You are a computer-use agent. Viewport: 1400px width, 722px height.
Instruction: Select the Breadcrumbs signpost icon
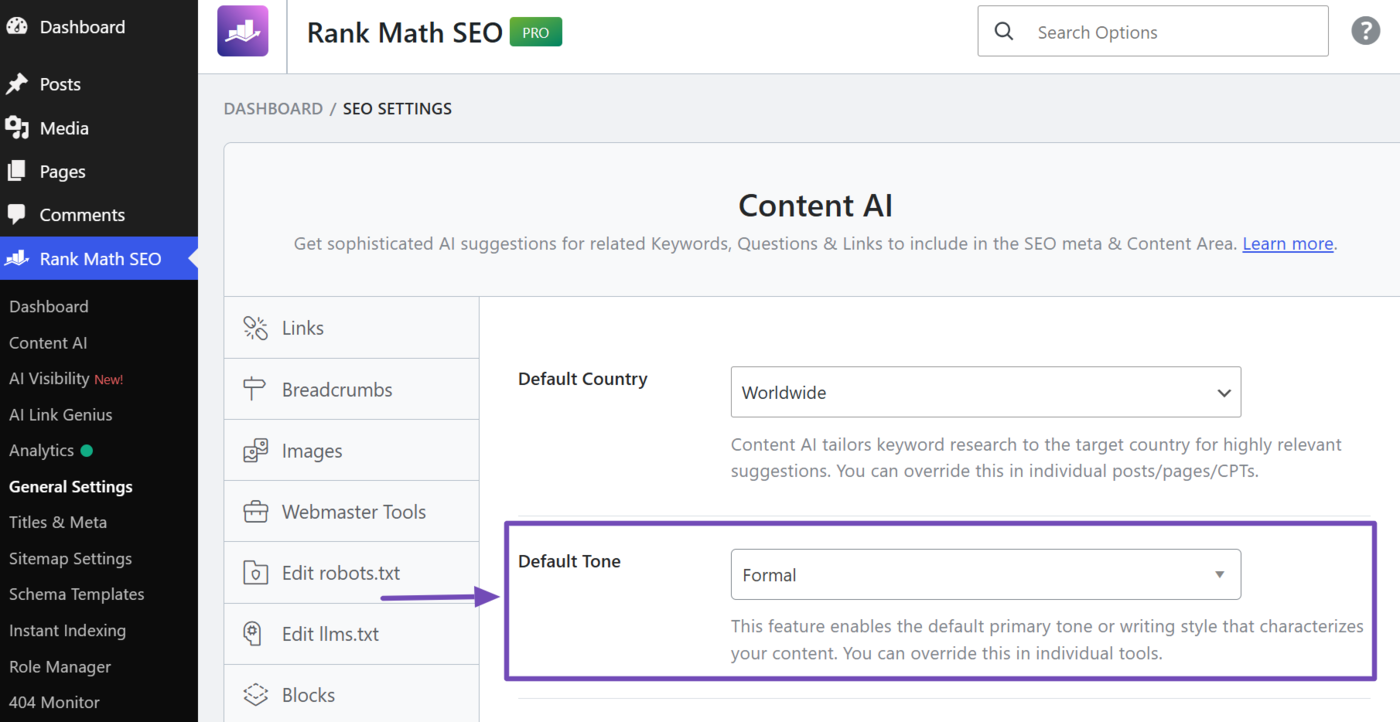pyautogui.click(x=256, y=390)
